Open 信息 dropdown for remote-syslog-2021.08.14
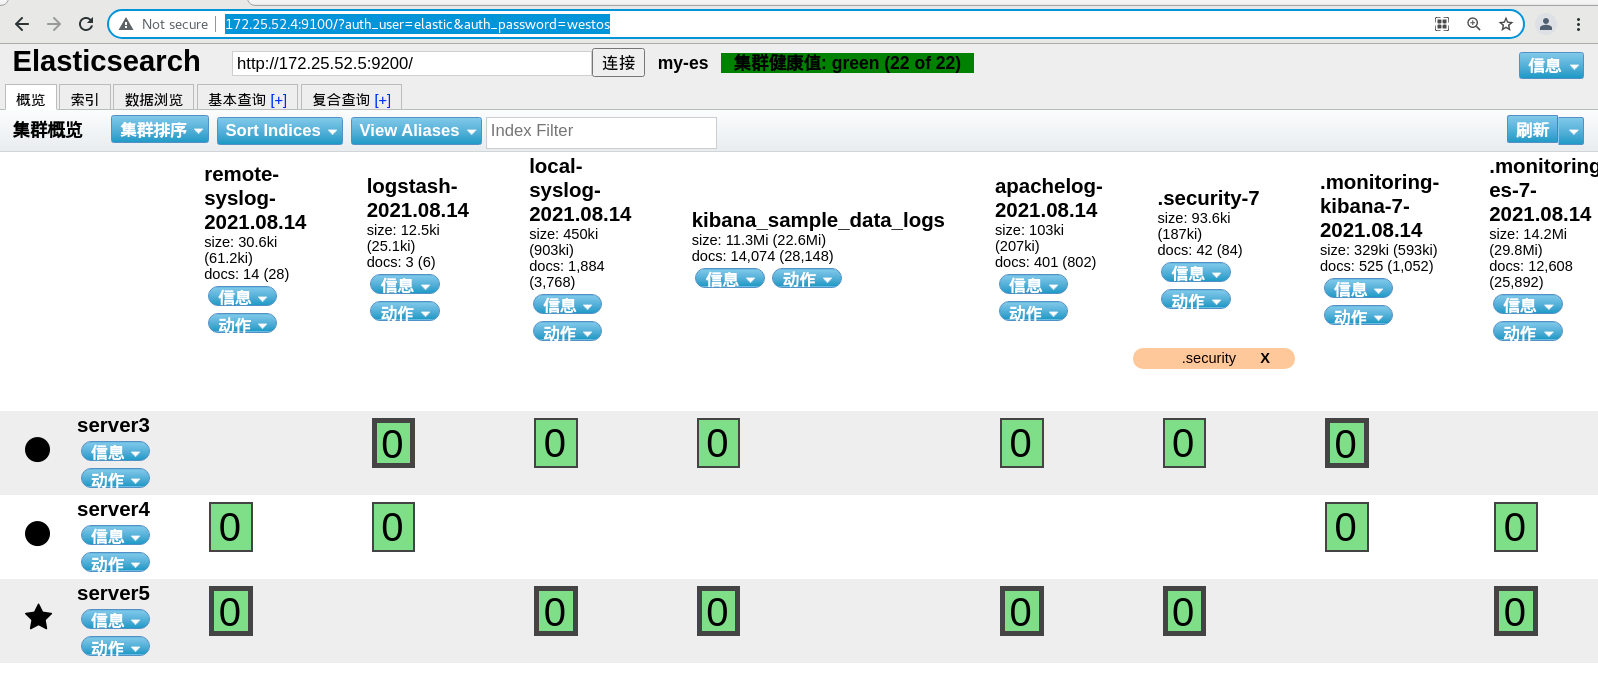 tap(242, 297)
